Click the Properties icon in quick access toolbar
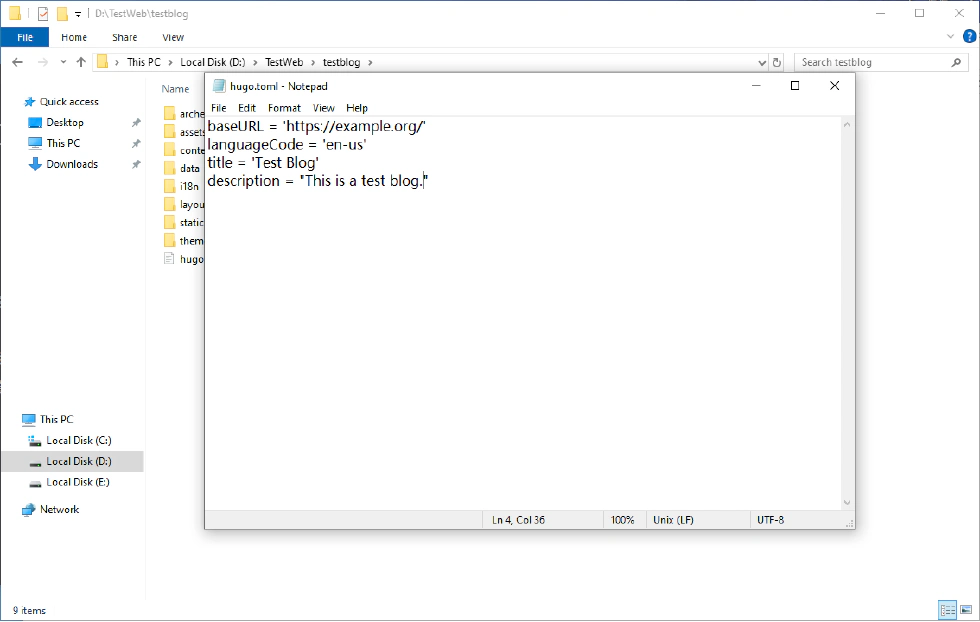The image size is (980, 622). pos(43,14)
